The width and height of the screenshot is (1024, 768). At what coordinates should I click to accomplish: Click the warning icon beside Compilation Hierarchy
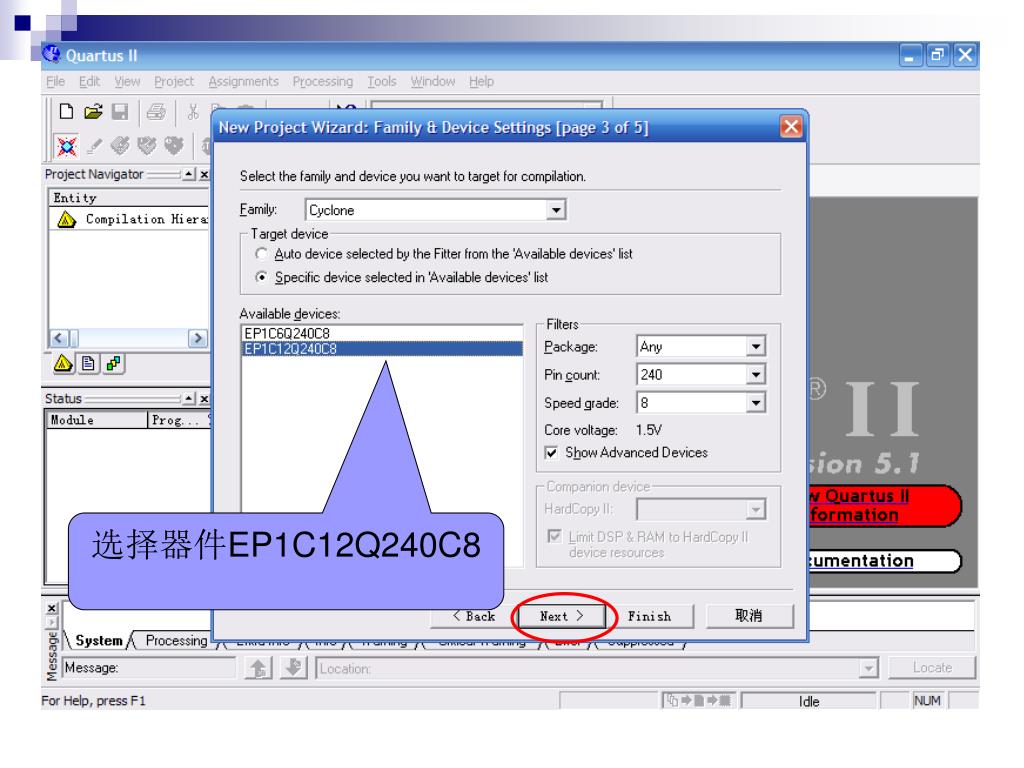pos(66,219)
